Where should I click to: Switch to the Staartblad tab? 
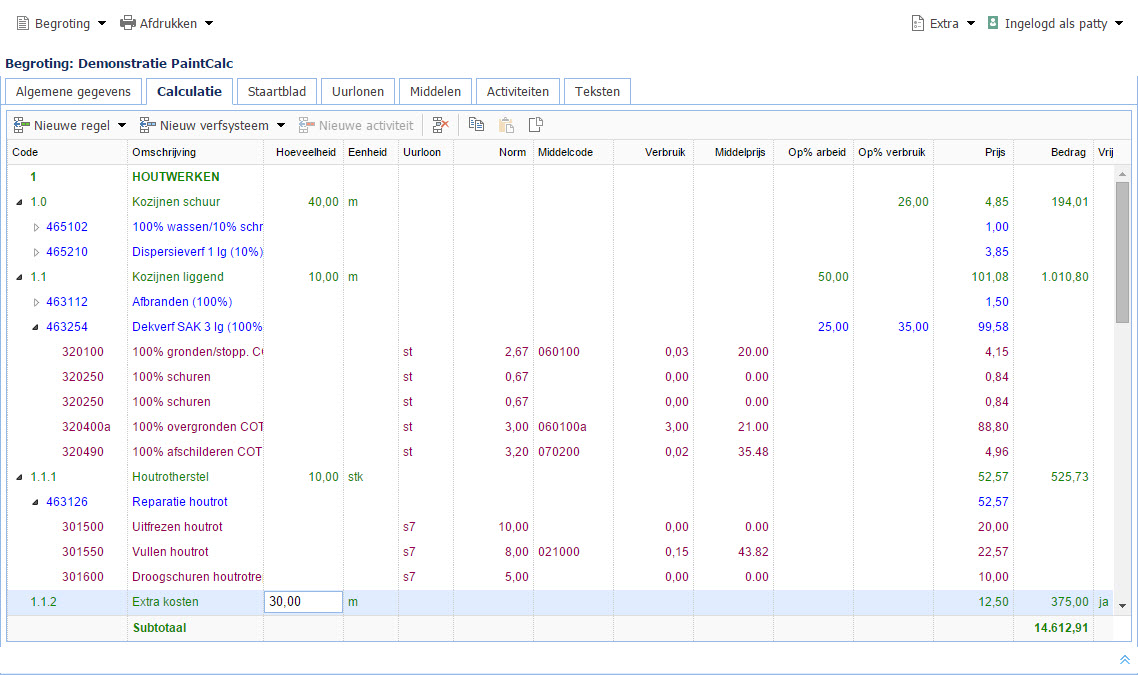coord(277,91)
